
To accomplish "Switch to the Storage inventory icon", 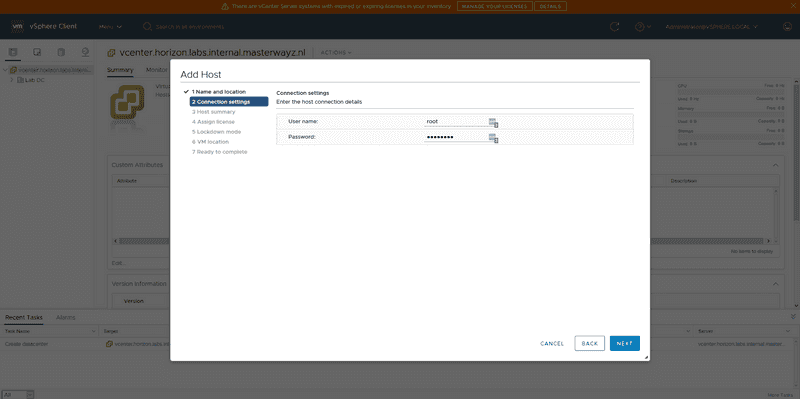I will click(x=61, y=53).
